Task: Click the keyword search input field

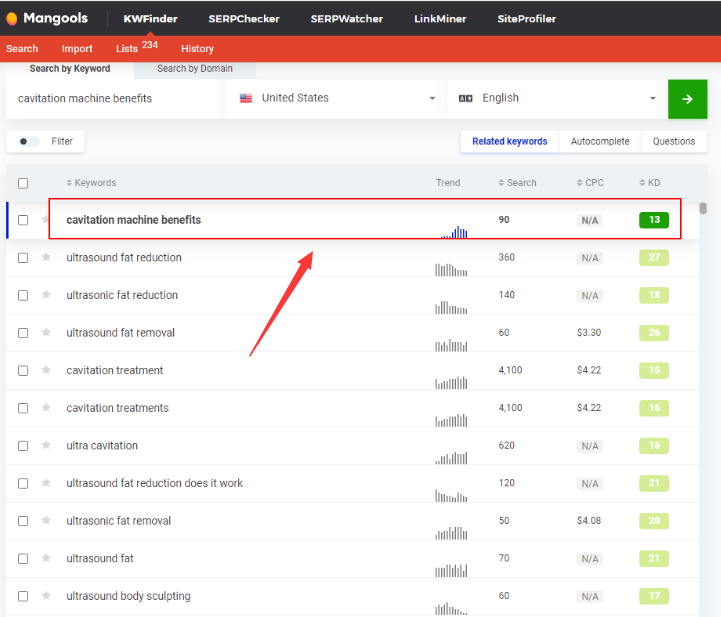Action: click(116, 98)
